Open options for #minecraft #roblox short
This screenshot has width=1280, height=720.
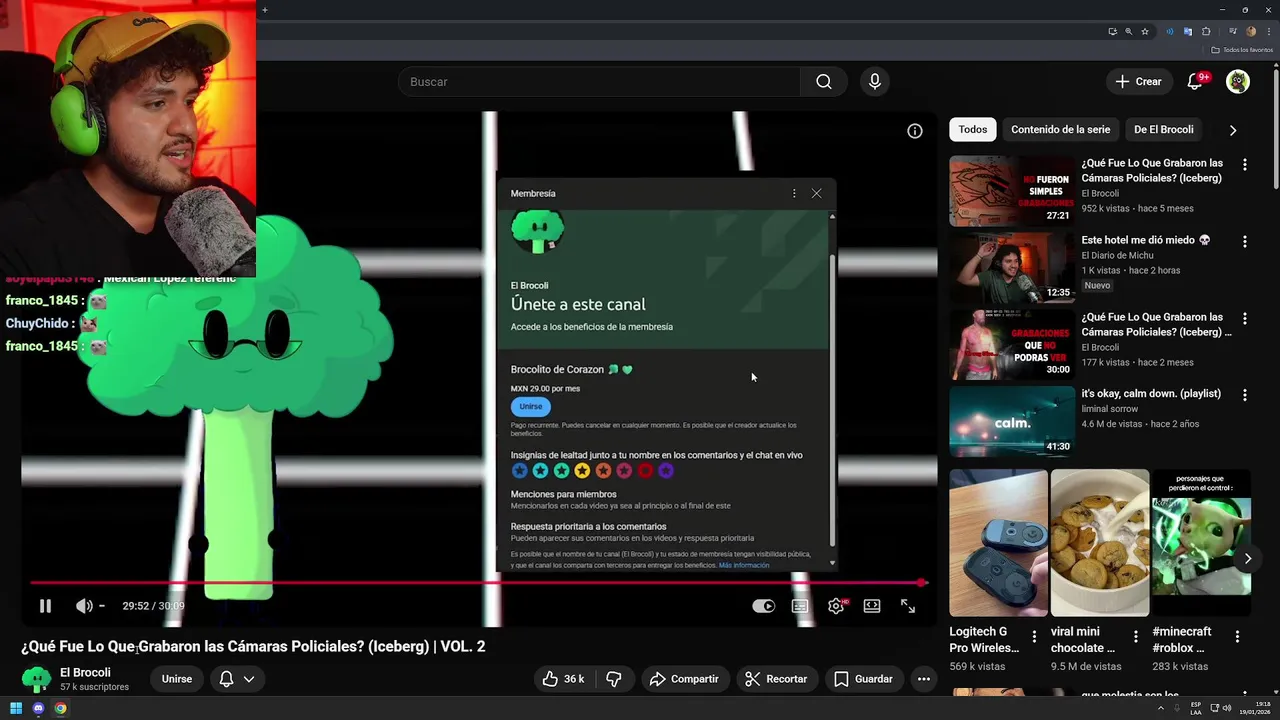(1237, 636)
